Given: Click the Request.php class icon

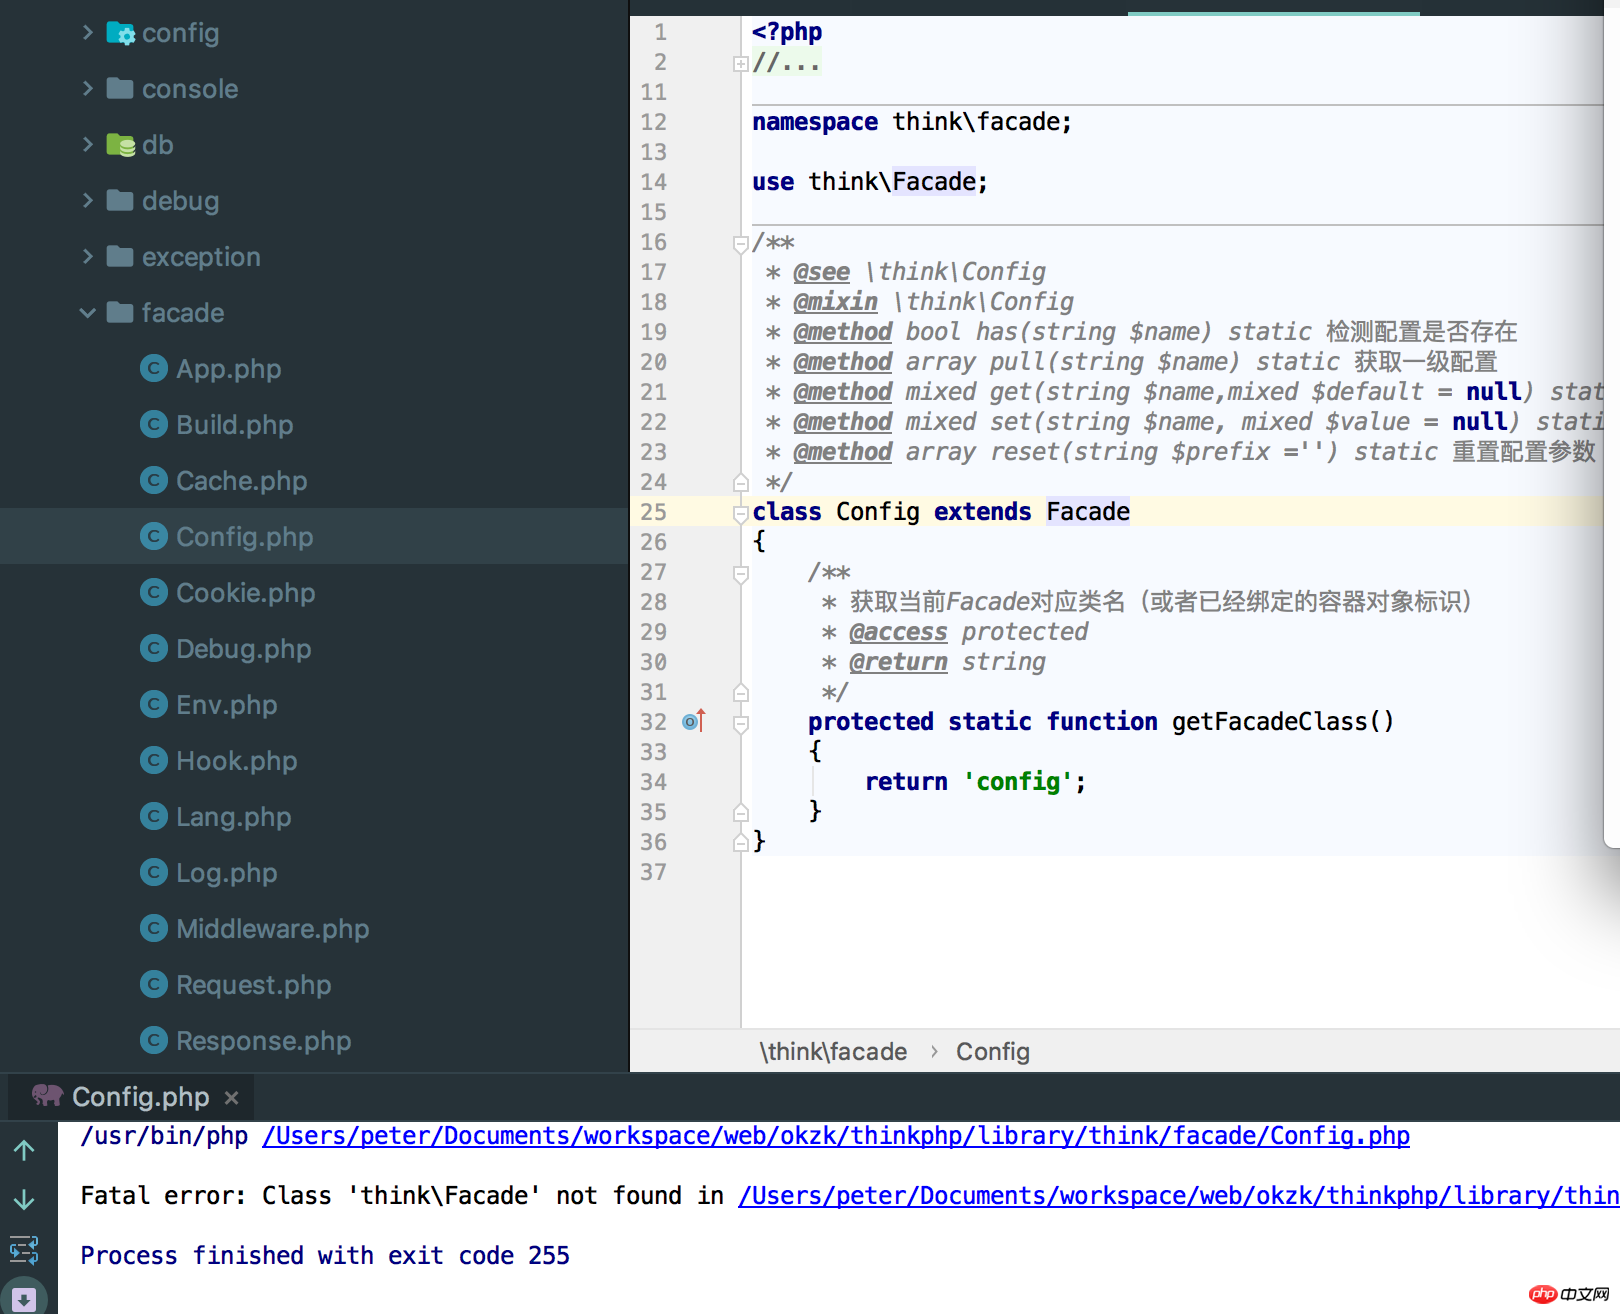Looking at the screenshot, I should pyautogui.click(x=153, y=985).
